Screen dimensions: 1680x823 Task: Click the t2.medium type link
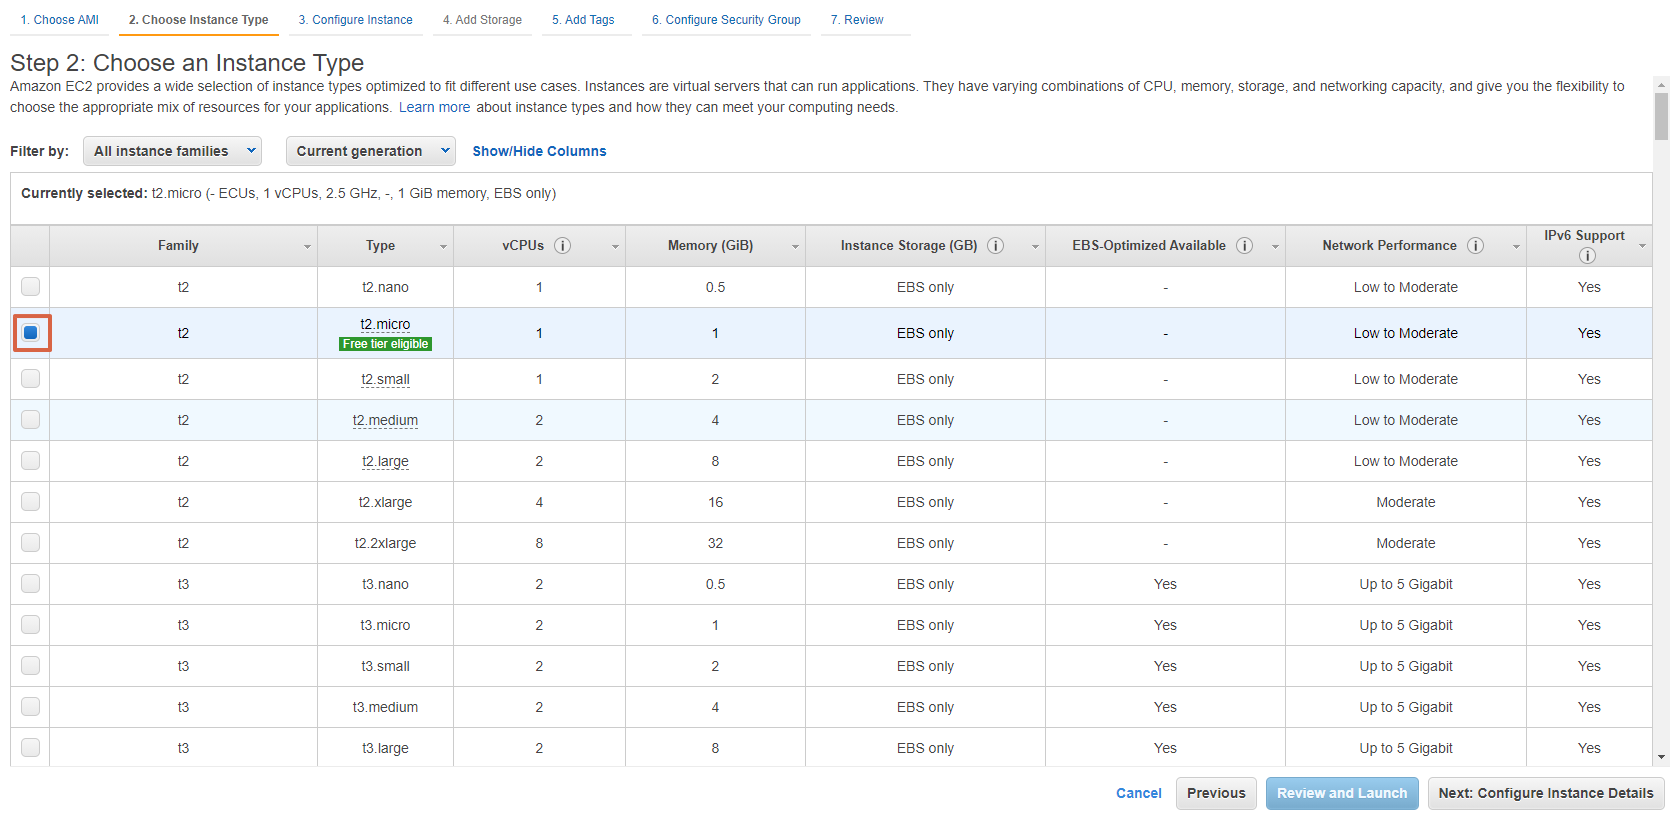(x=385, y=420)
